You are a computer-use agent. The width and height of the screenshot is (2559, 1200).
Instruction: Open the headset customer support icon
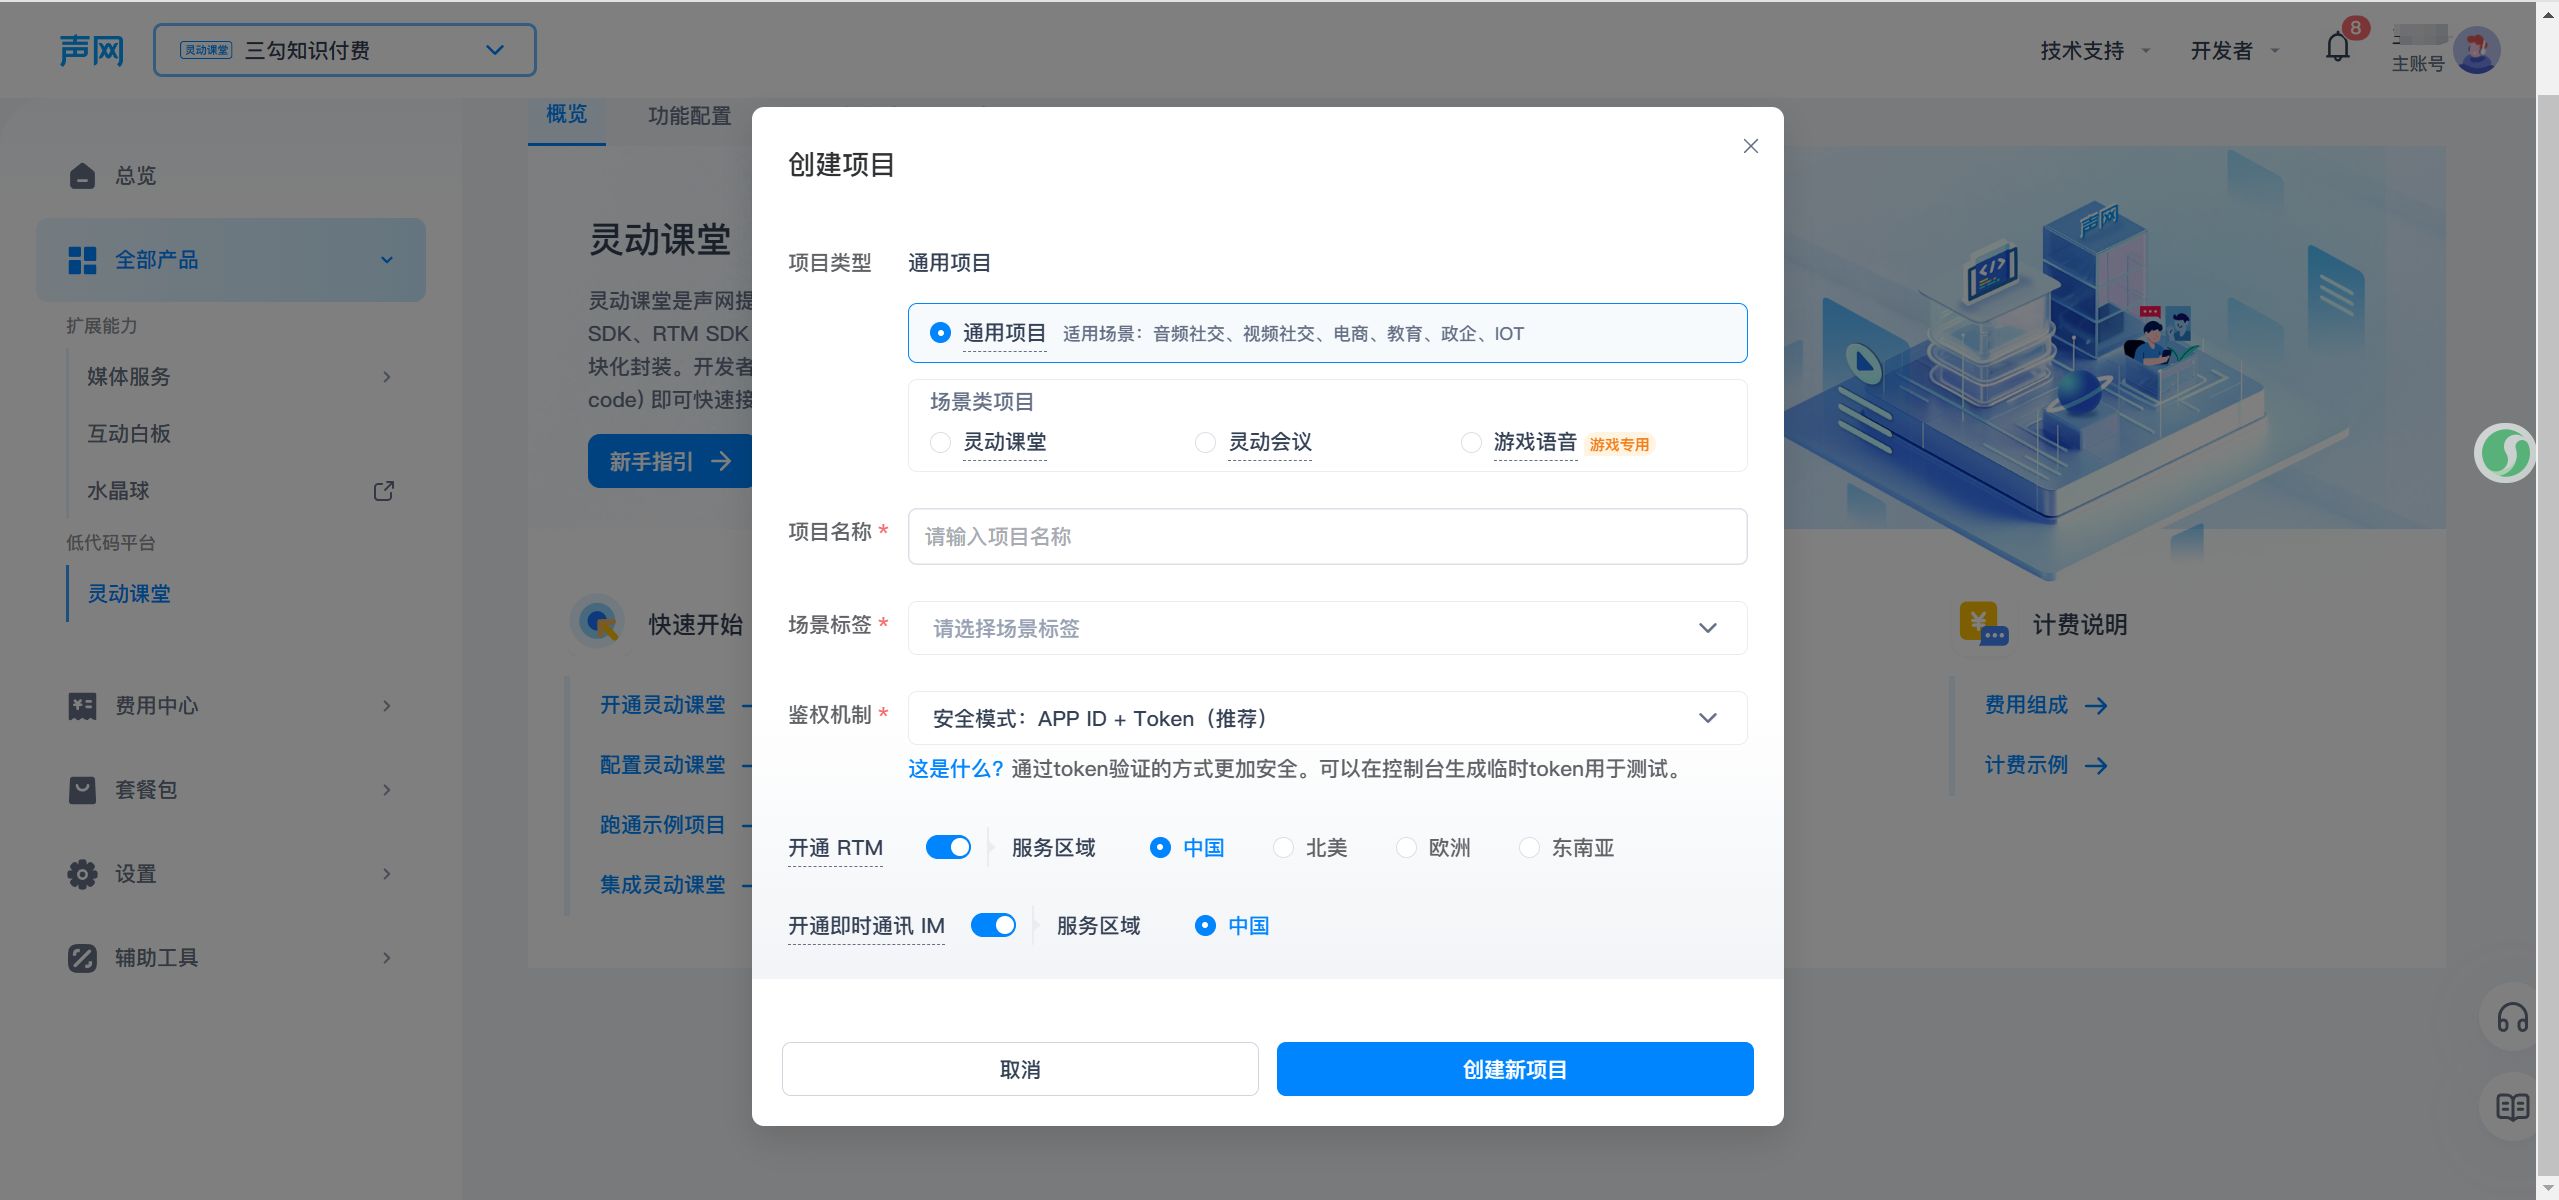click(2511, 1019)
